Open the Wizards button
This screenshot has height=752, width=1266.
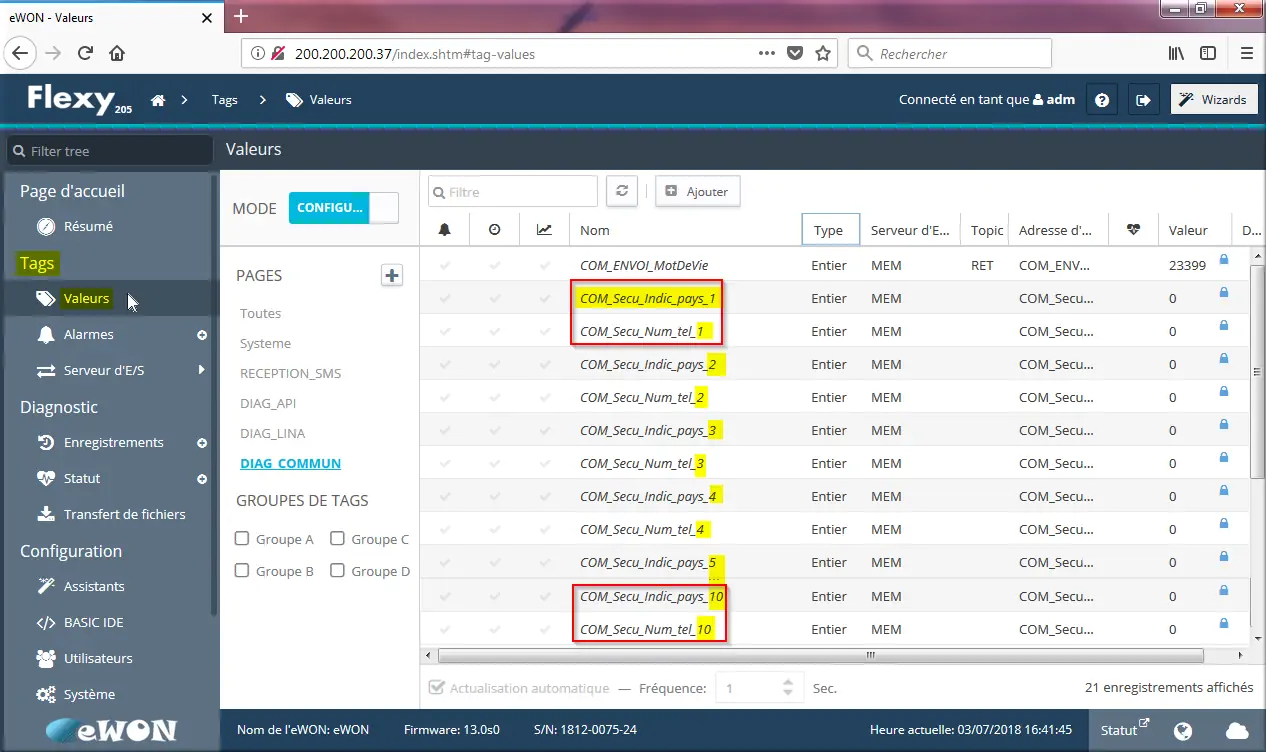point(1213,100)
